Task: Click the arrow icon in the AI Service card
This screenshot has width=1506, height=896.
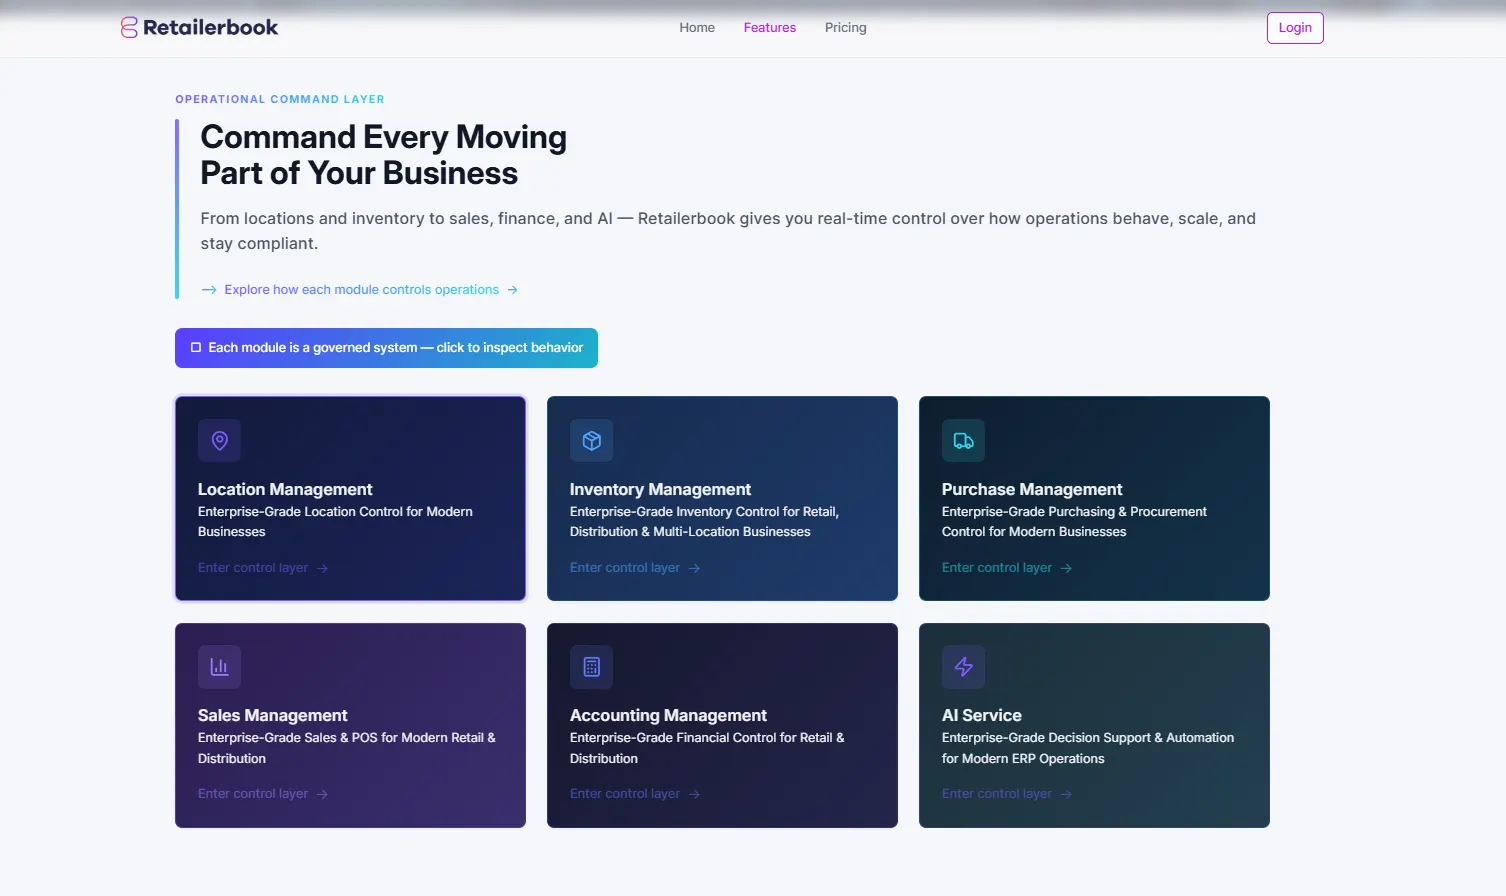Action: (1066, 794)
